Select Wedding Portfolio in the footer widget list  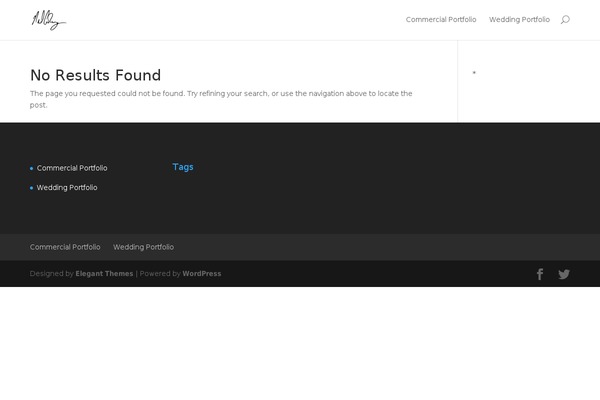click(x=67, y=188)
